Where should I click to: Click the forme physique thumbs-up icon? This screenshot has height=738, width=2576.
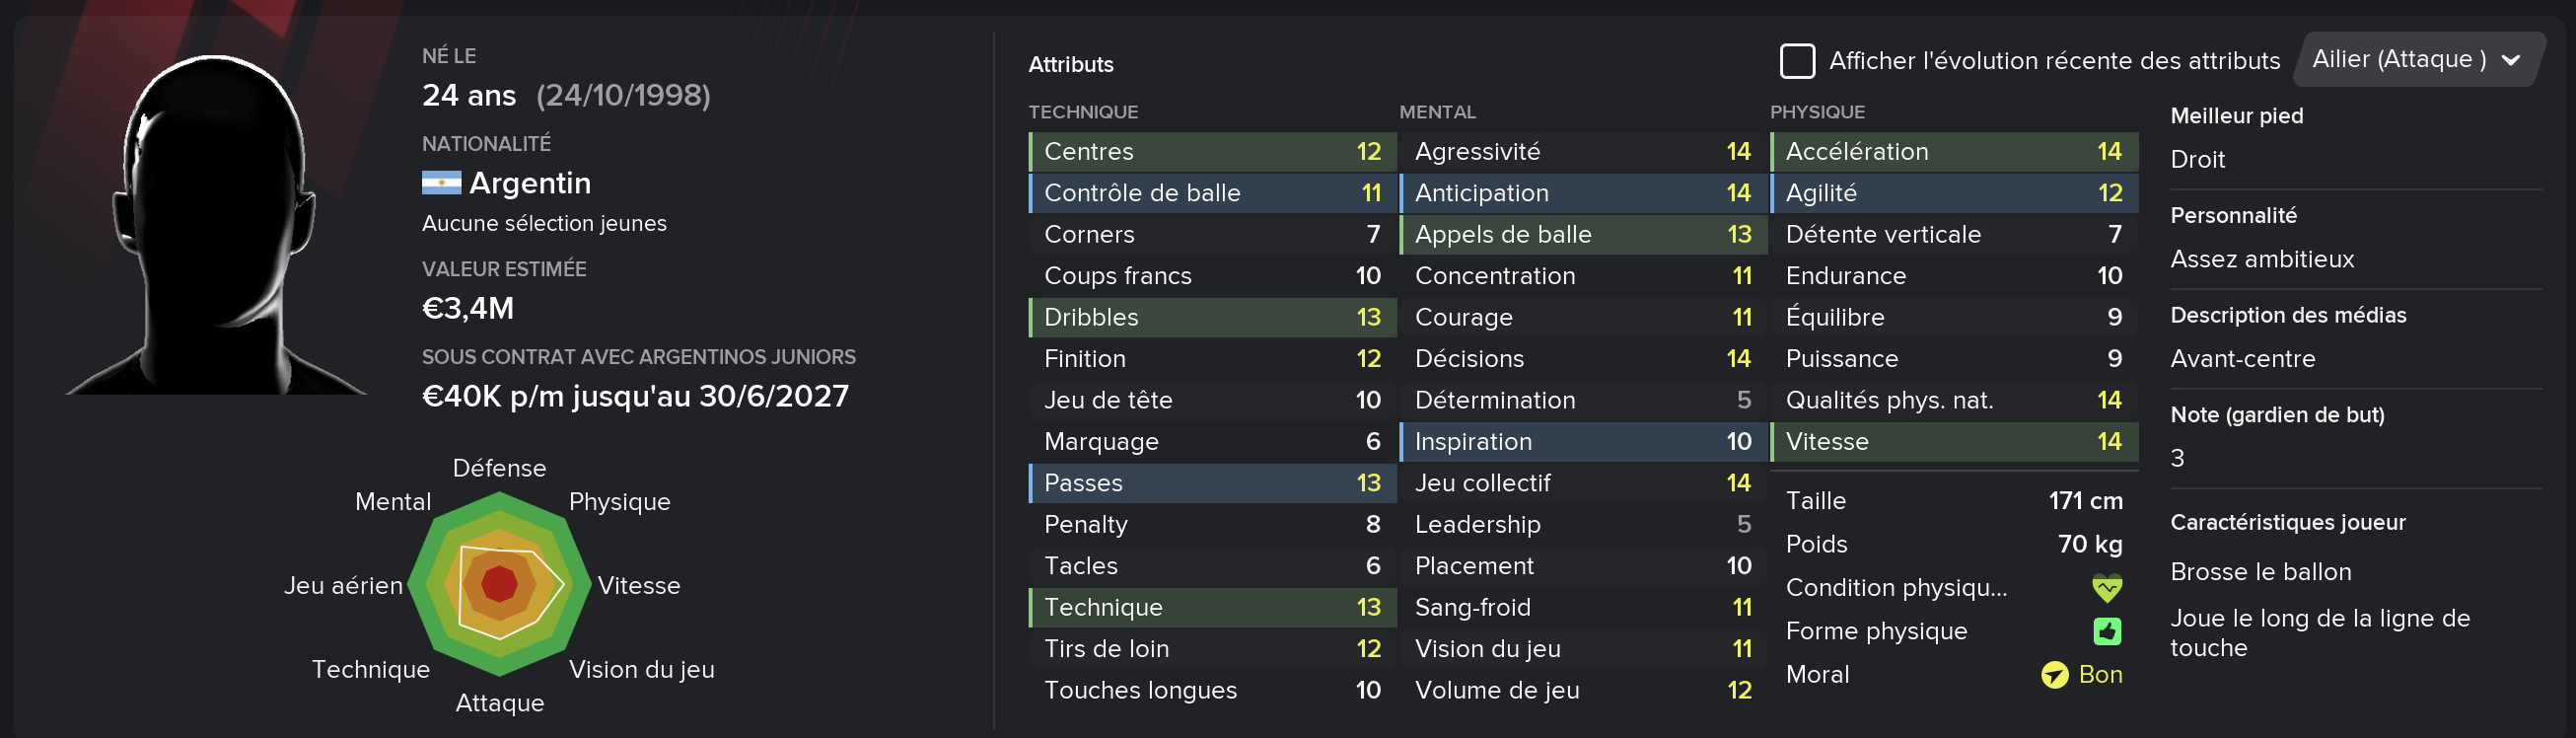click(2107, 631)
